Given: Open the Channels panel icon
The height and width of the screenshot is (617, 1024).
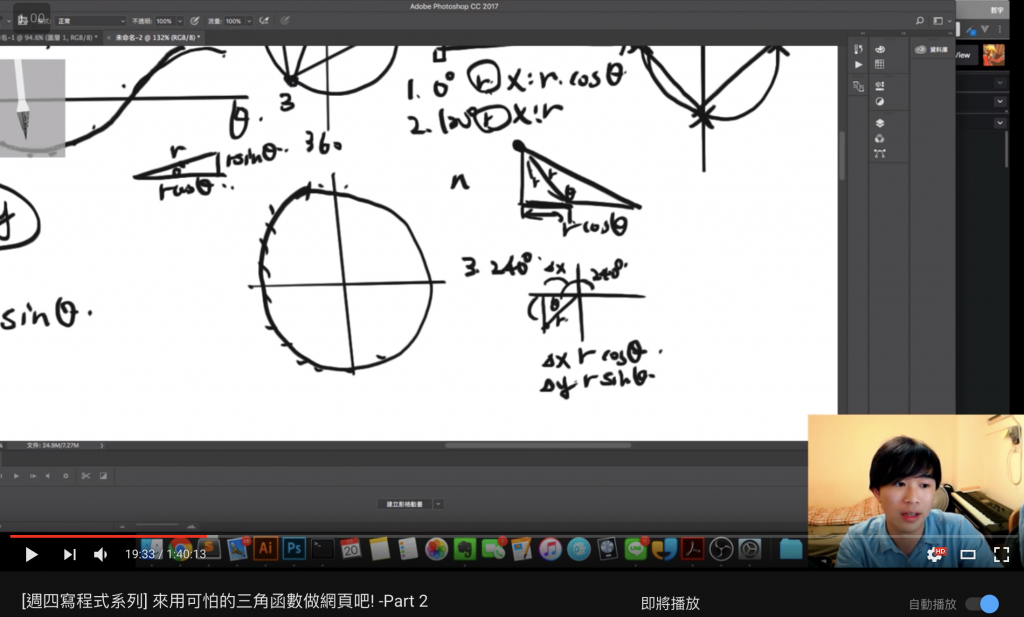Looking at the screenshot, I should (880, 138).
